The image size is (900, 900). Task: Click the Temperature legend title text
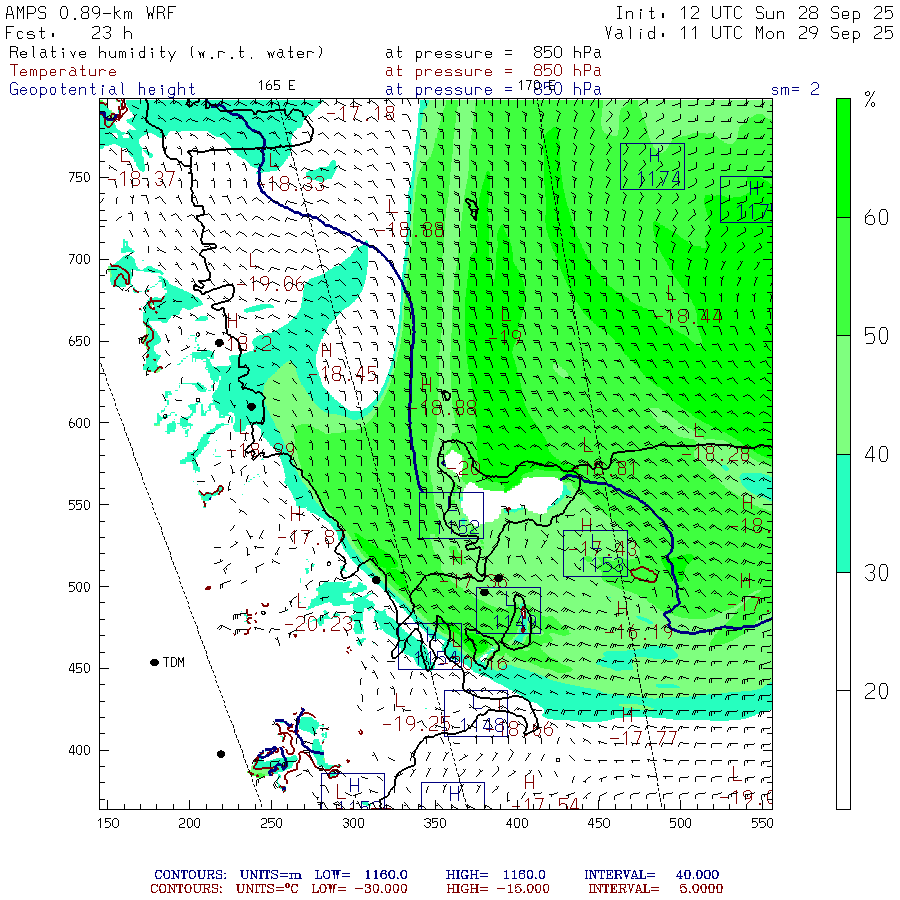coord(63,71)
